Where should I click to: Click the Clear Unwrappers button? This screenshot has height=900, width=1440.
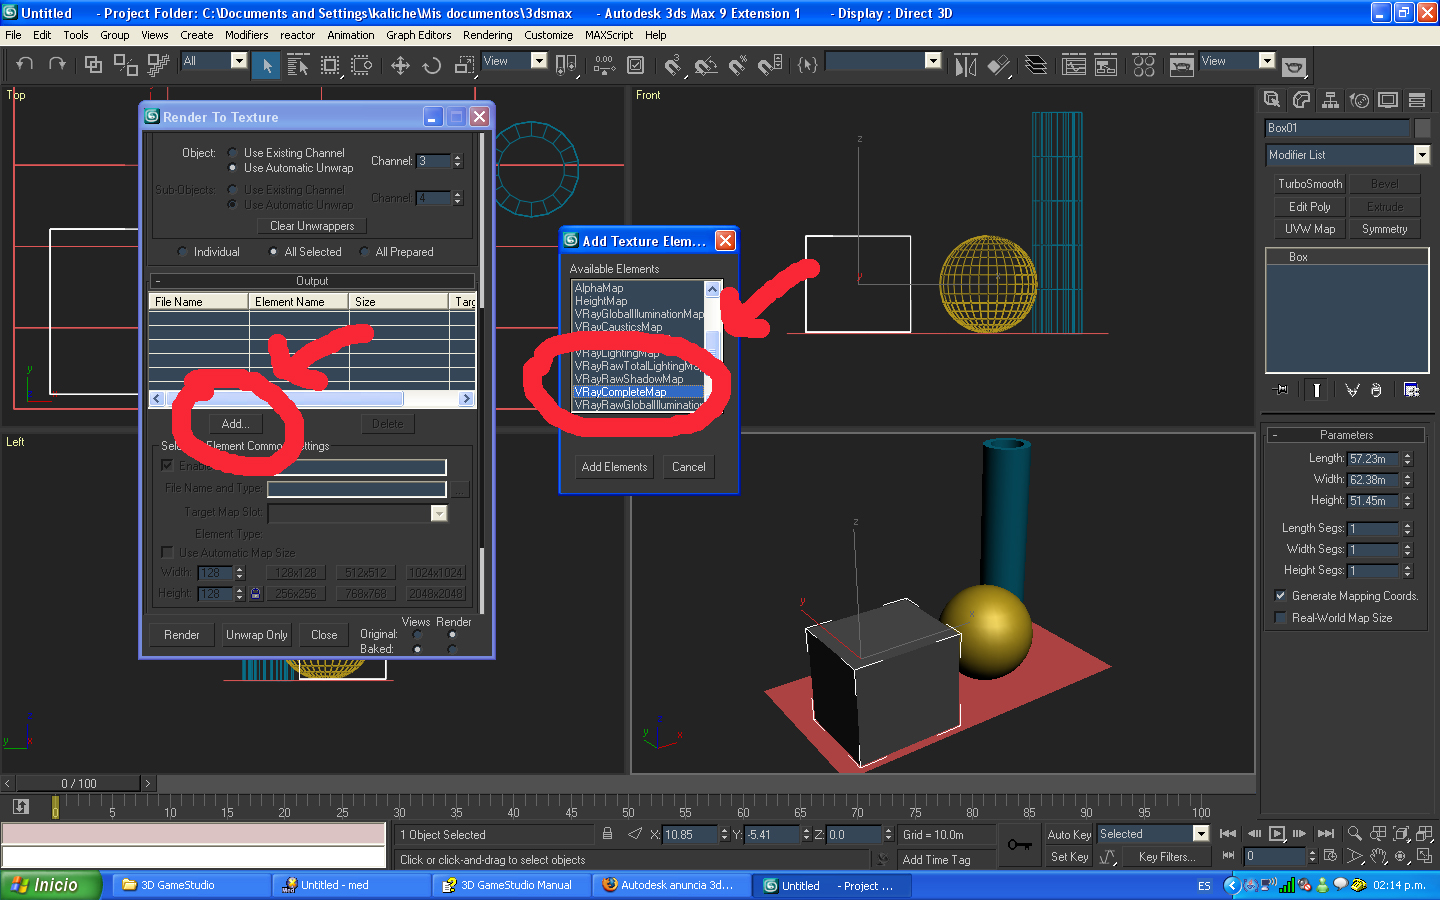(x=312, y=226)
